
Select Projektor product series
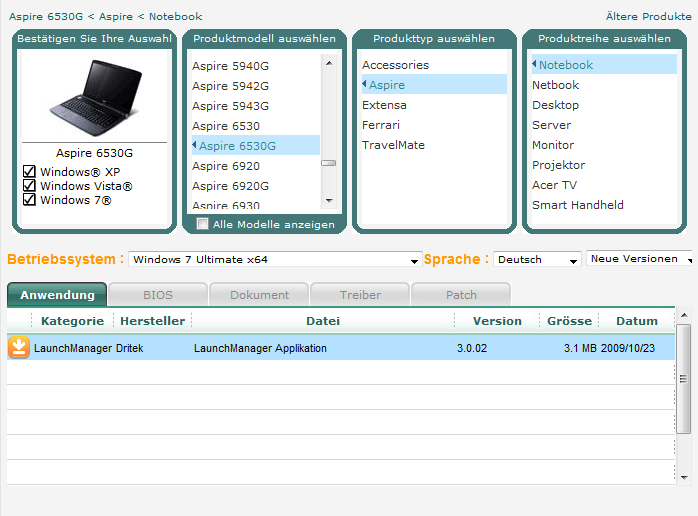coord(558,165)
